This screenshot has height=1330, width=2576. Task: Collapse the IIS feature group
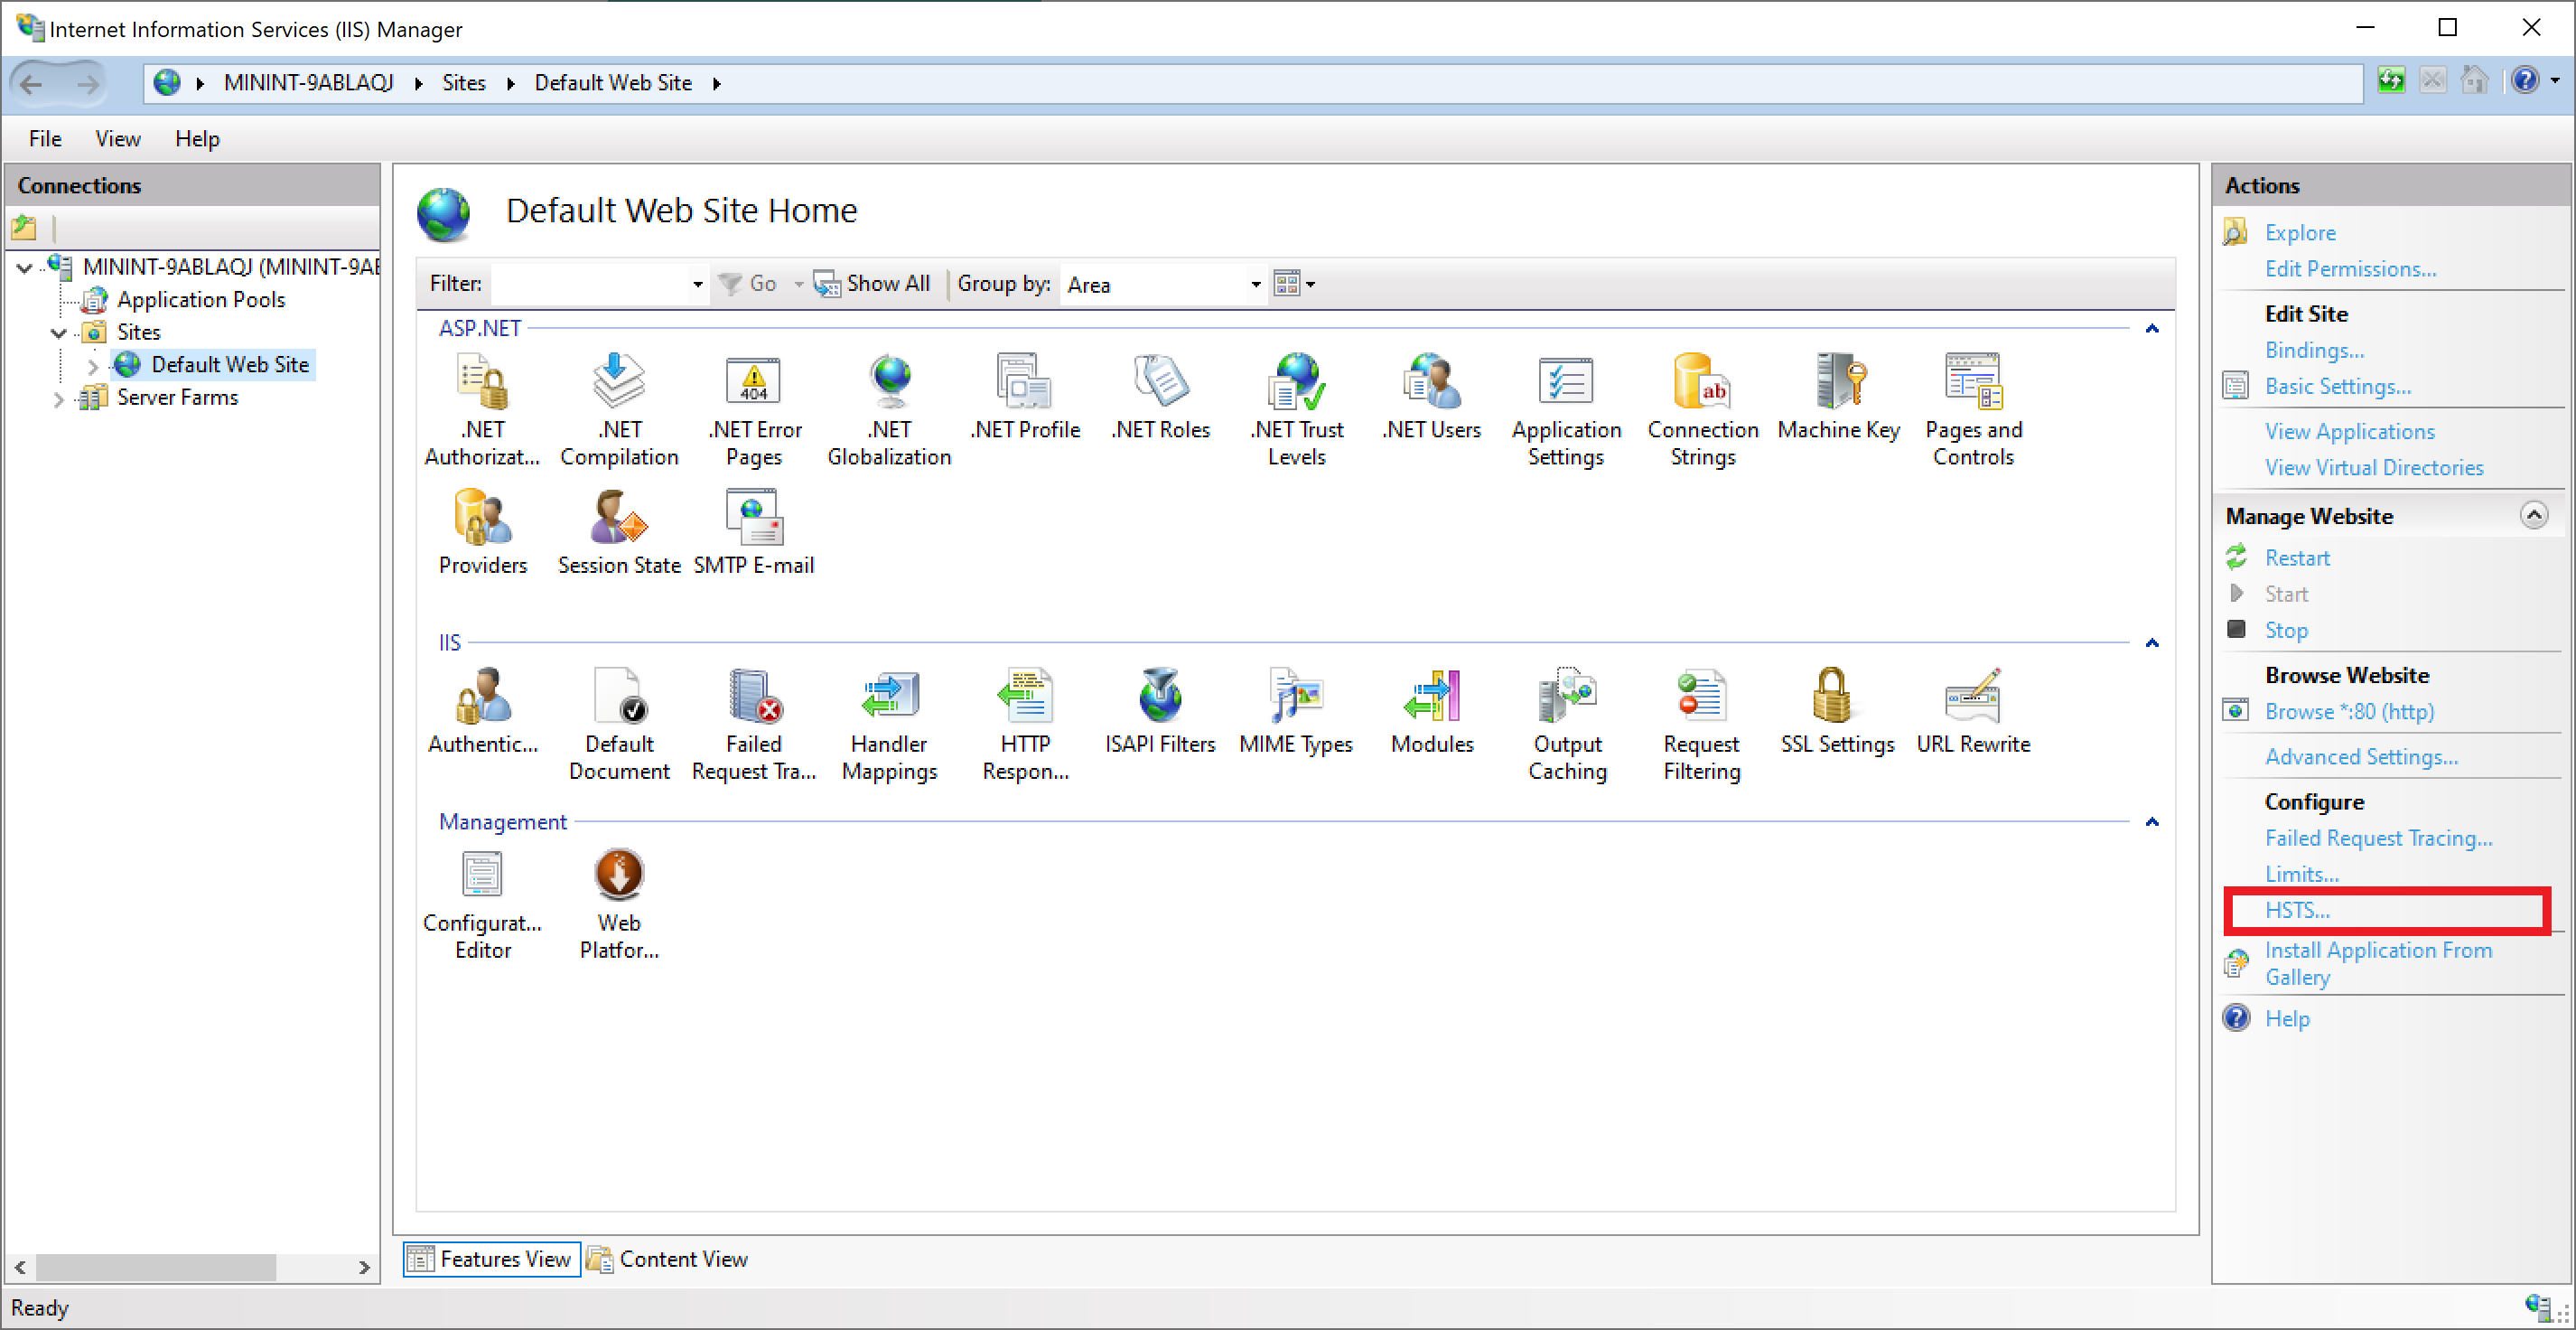2152,643
